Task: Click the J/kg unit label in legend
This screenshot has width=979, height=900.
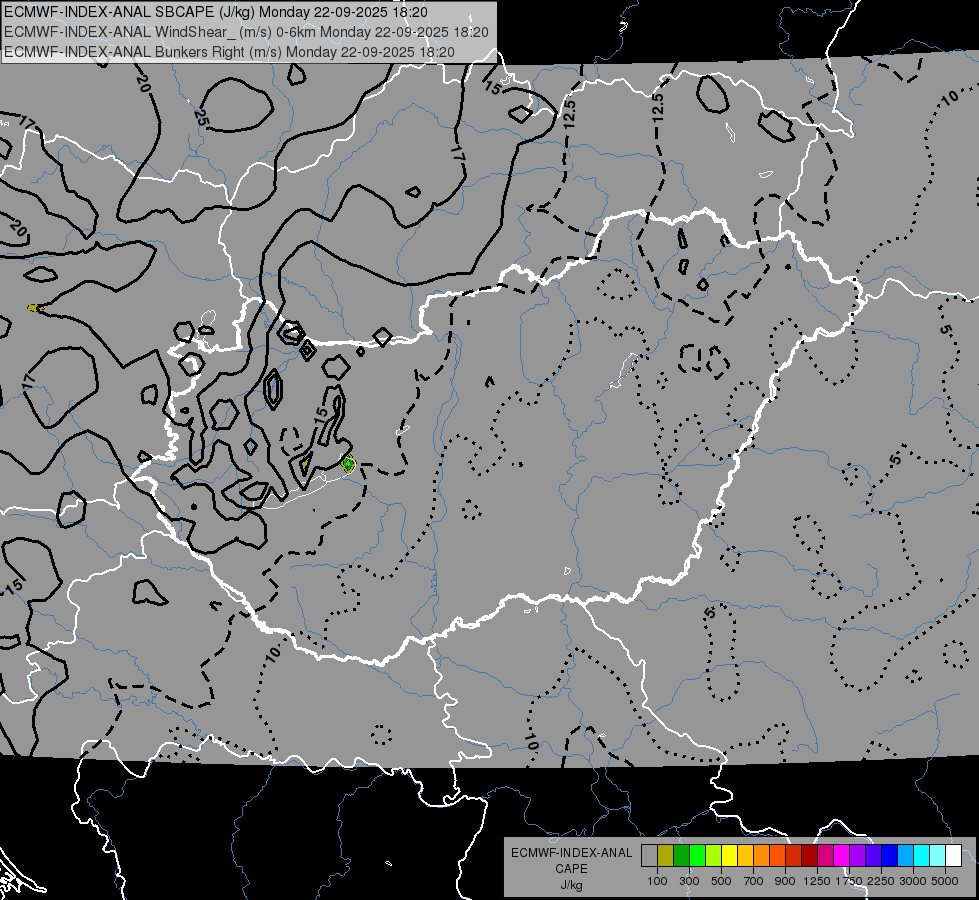Action: (x=571, y=885)
